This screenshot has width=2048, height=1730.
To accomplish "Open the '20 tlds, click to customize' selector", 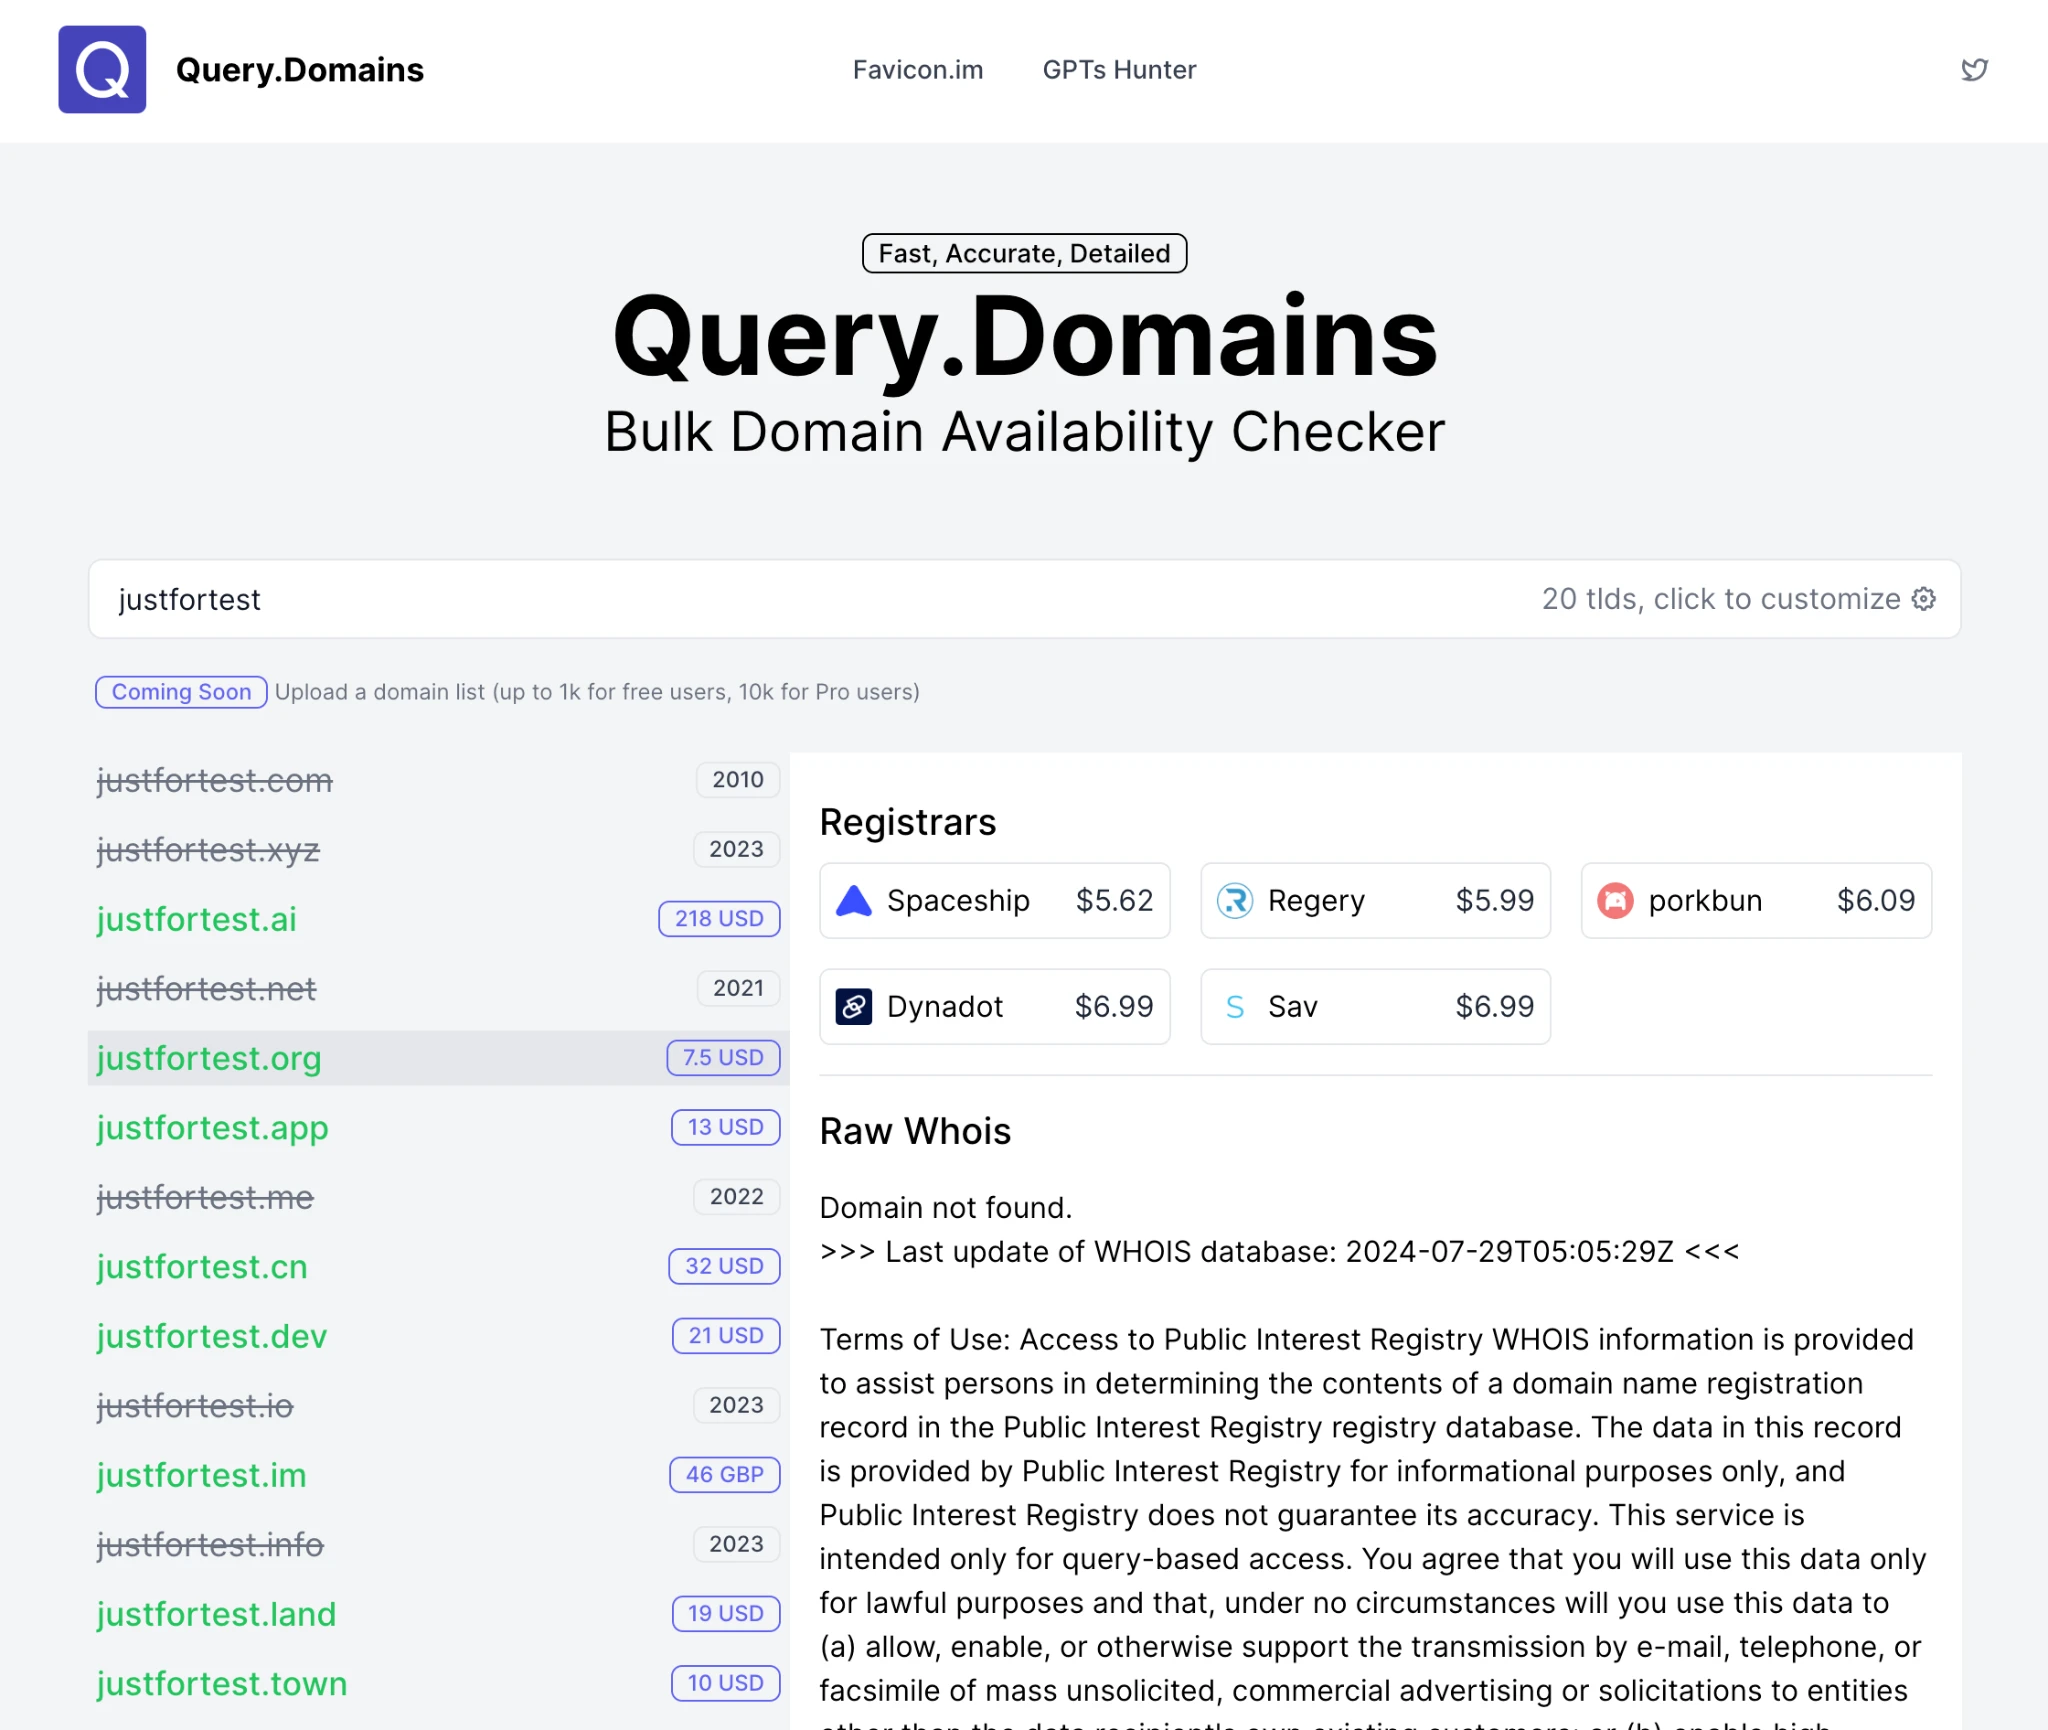I will point(1720,599).
